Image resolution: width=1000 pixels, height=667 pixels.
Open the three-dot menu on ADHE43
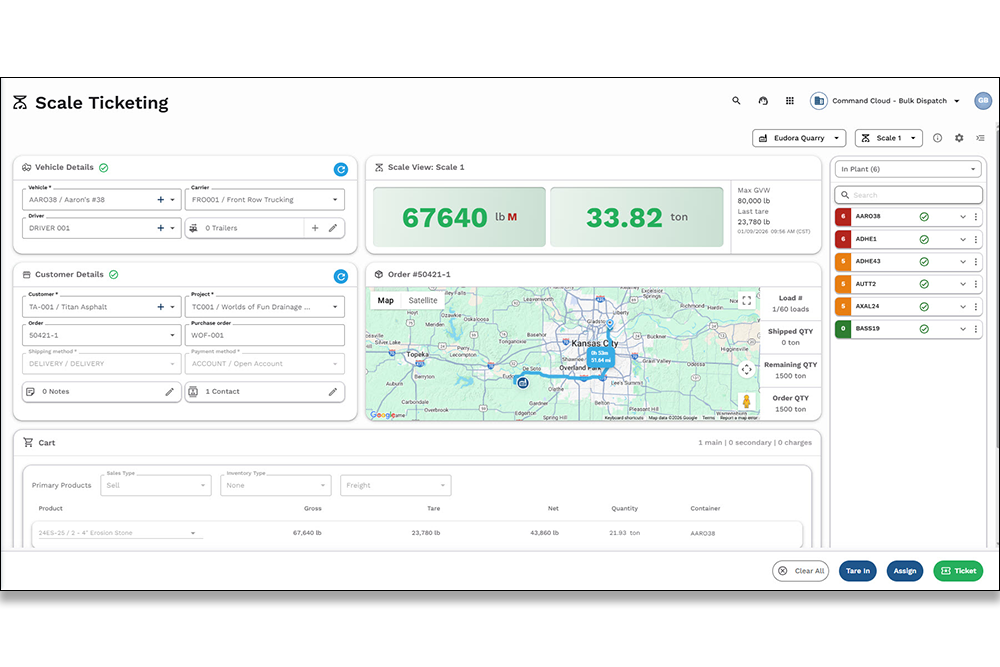977,261
